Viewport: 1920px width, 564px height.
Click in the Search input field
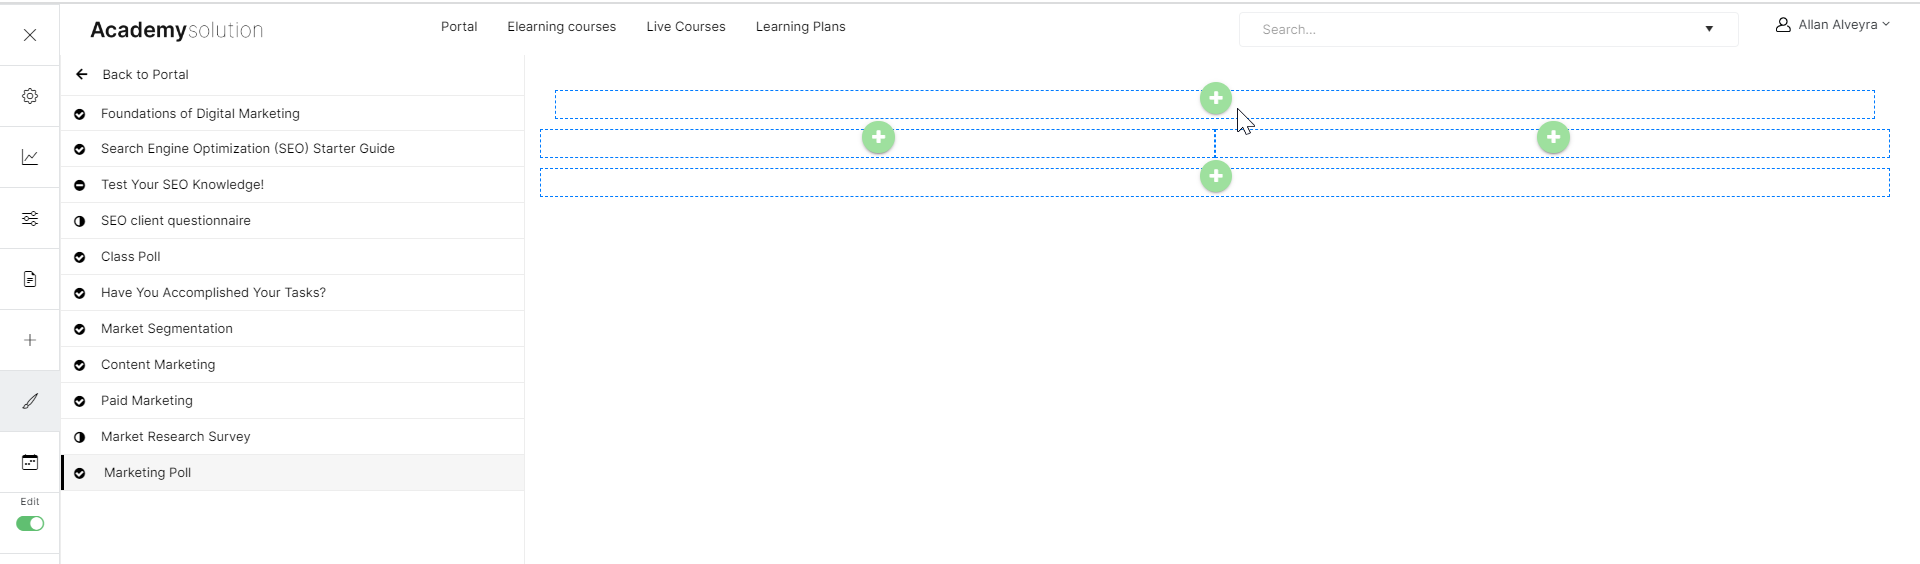(1470, 29)
